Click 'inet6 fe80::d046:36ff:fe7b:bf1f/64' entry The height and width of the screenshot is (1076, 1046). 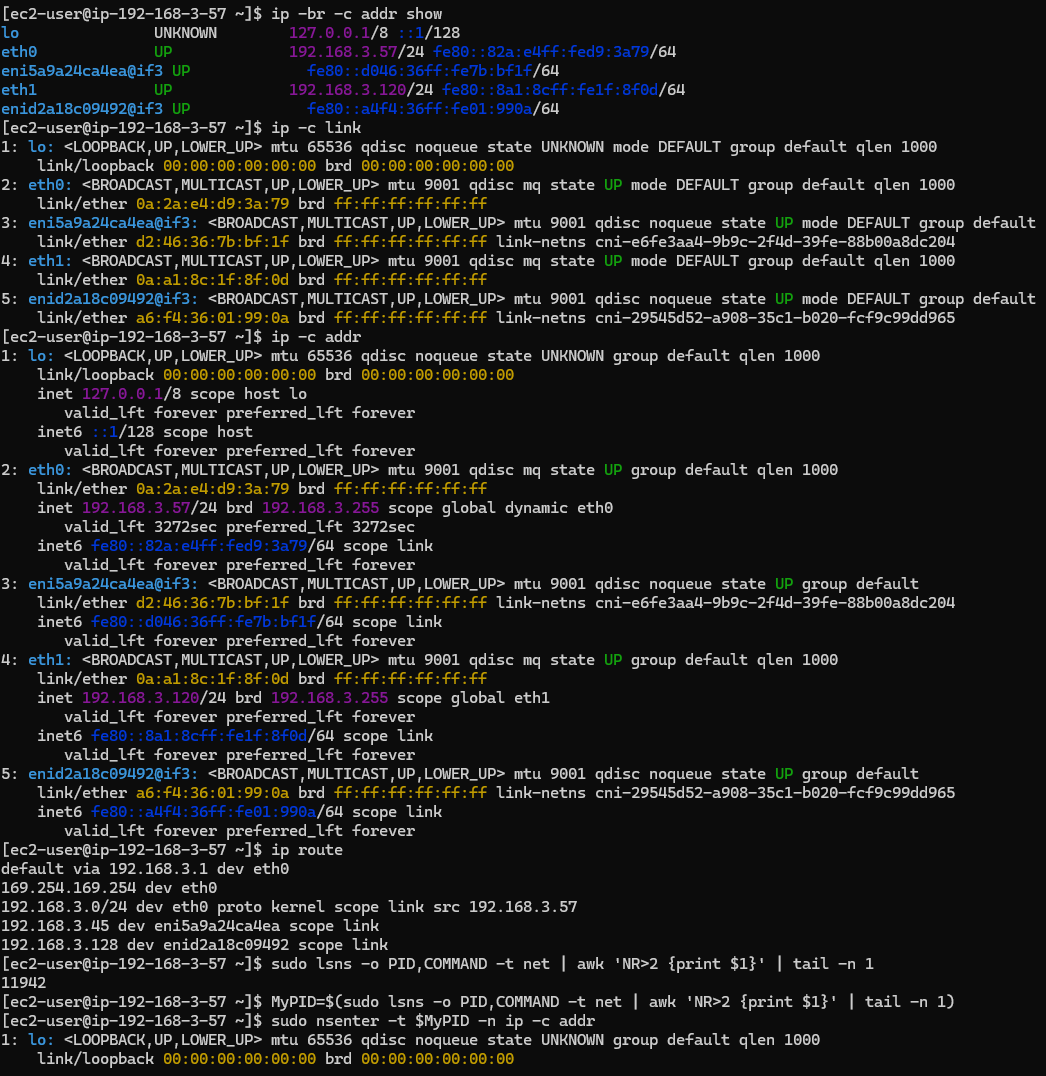point(190,622)
